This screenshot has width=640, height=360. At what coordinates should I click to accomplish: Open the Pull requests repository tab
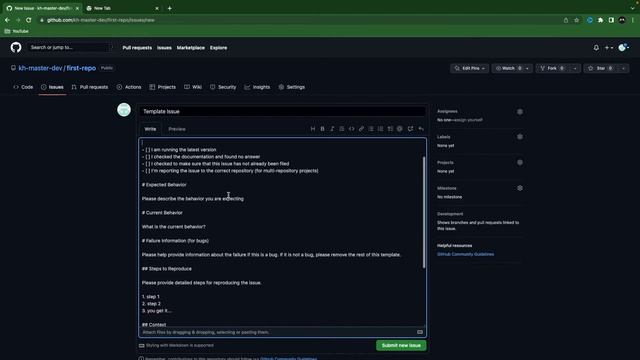point(90,87)
